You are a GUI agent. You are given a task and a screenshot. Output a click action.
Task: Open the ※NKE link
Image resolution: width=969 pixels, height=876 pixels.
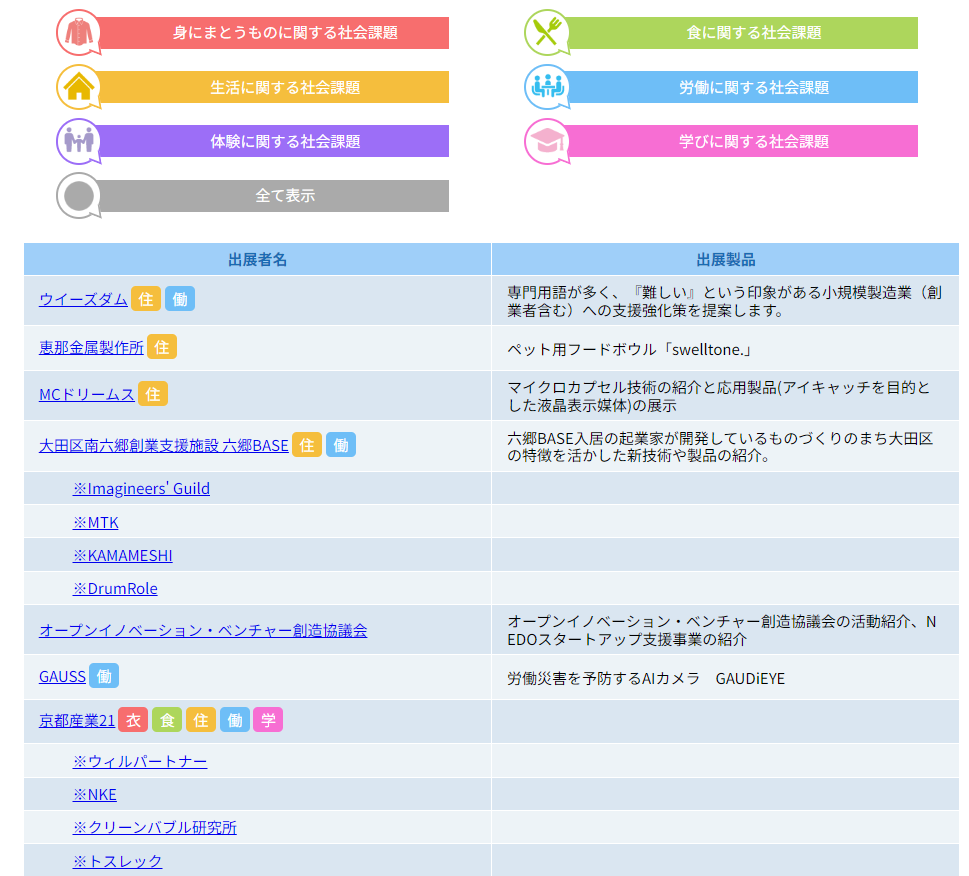click(x=95, y=794)
